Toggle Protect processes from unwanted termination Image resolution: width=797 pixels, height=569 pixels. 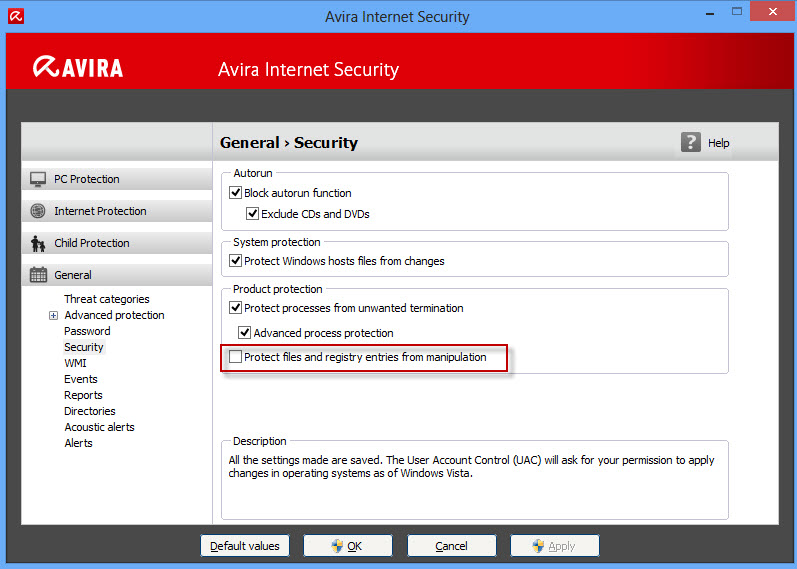(x=235, y=308)
